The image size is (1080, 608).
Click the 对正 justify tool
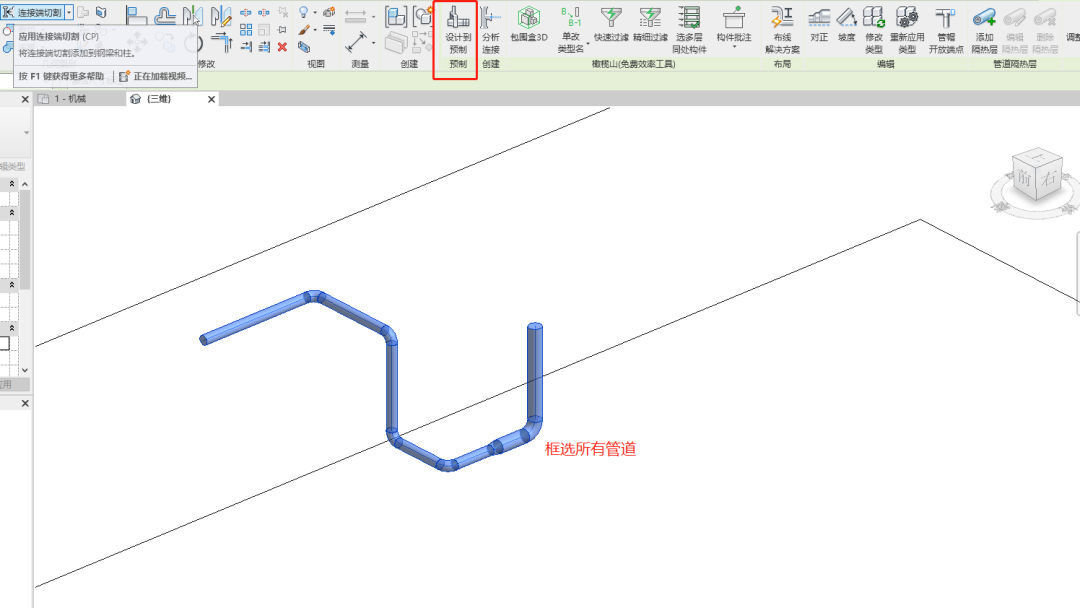tap(819, 24)
